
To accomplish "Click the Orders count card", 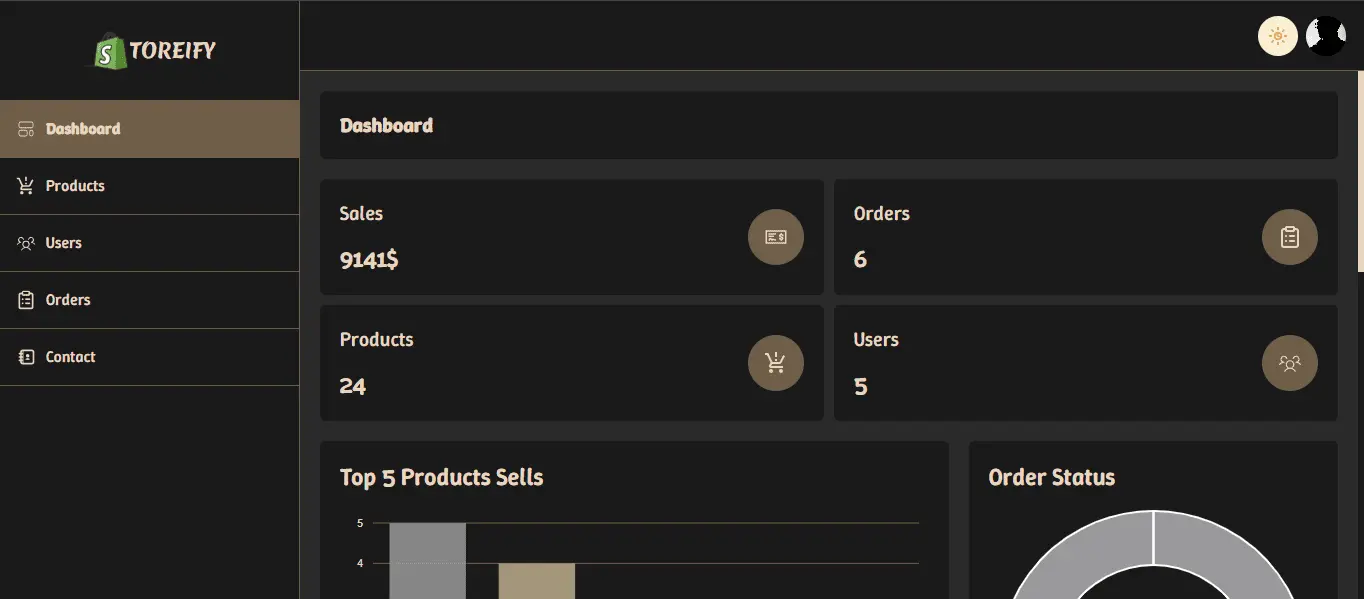I will 1085,237.
